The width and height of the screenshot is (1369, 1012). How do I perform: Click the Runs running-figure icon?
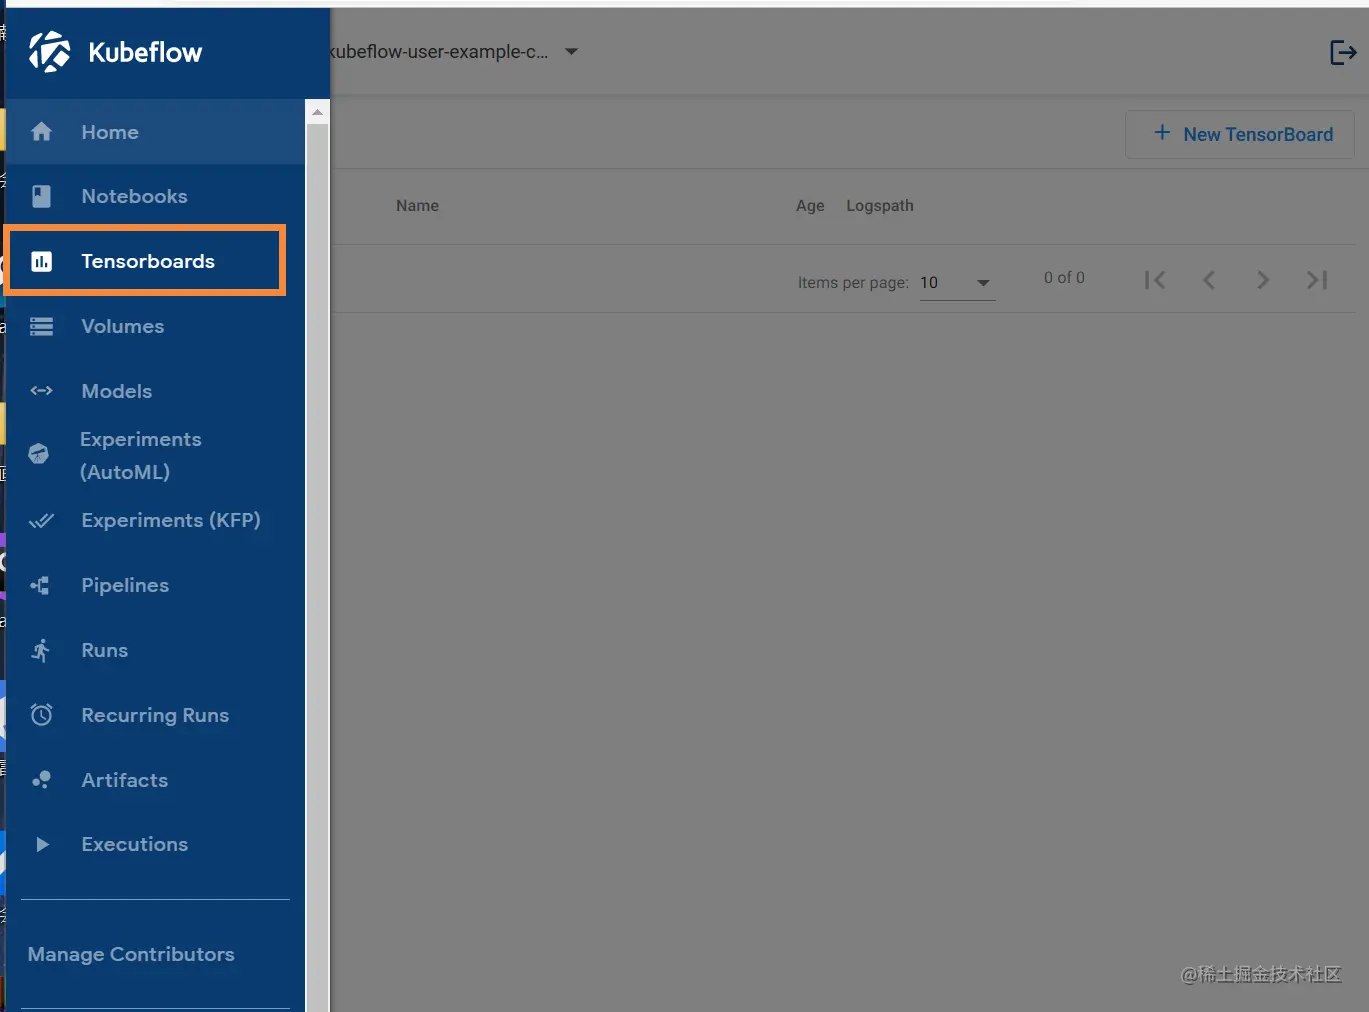(x=41, y=650)
